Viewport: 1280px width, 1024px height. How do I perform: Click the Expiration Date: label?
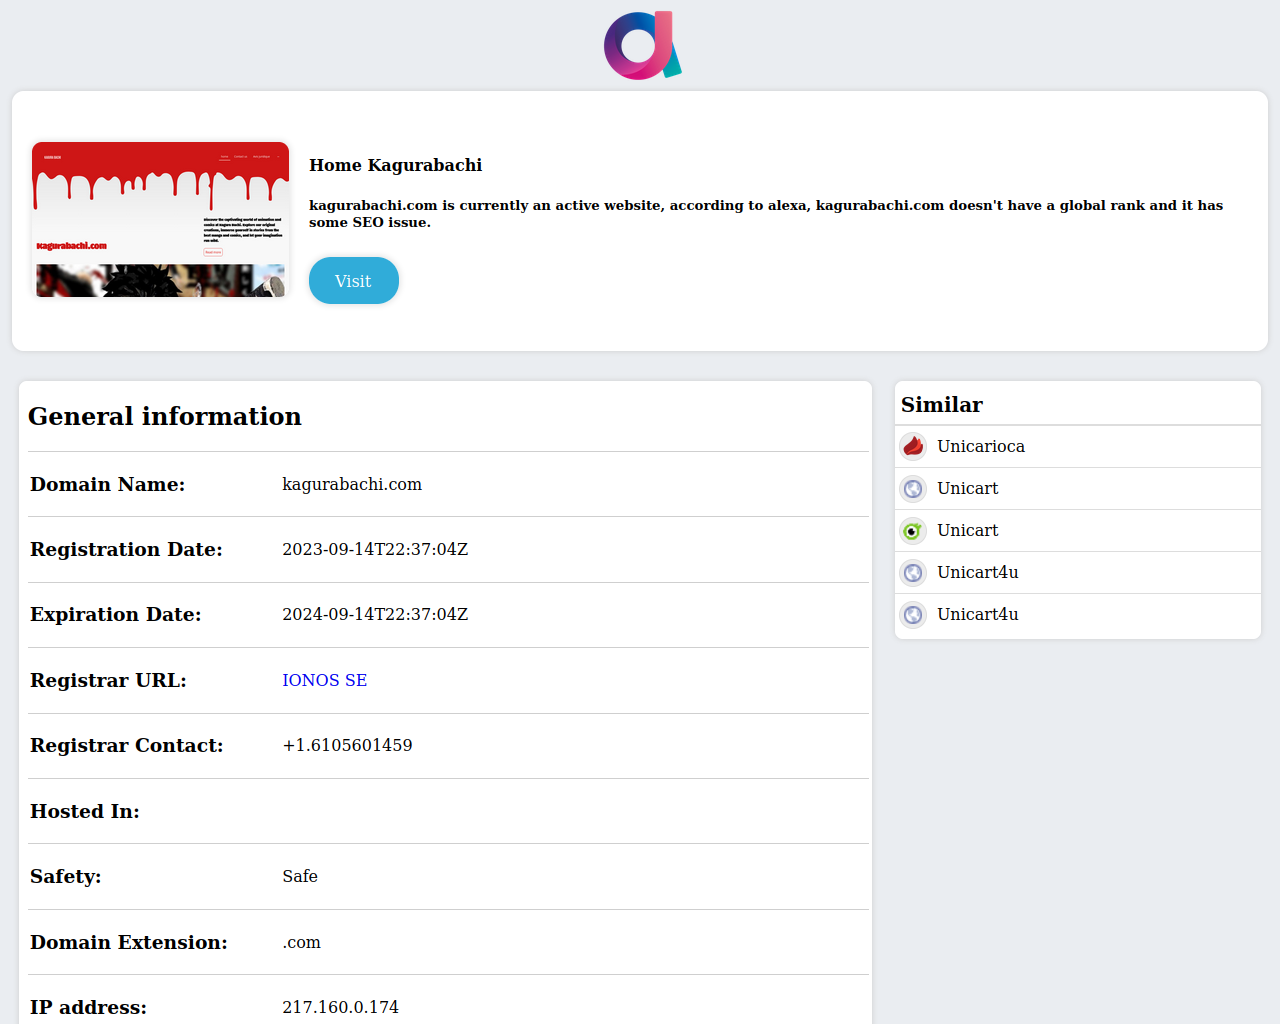(x=116, y=614)
